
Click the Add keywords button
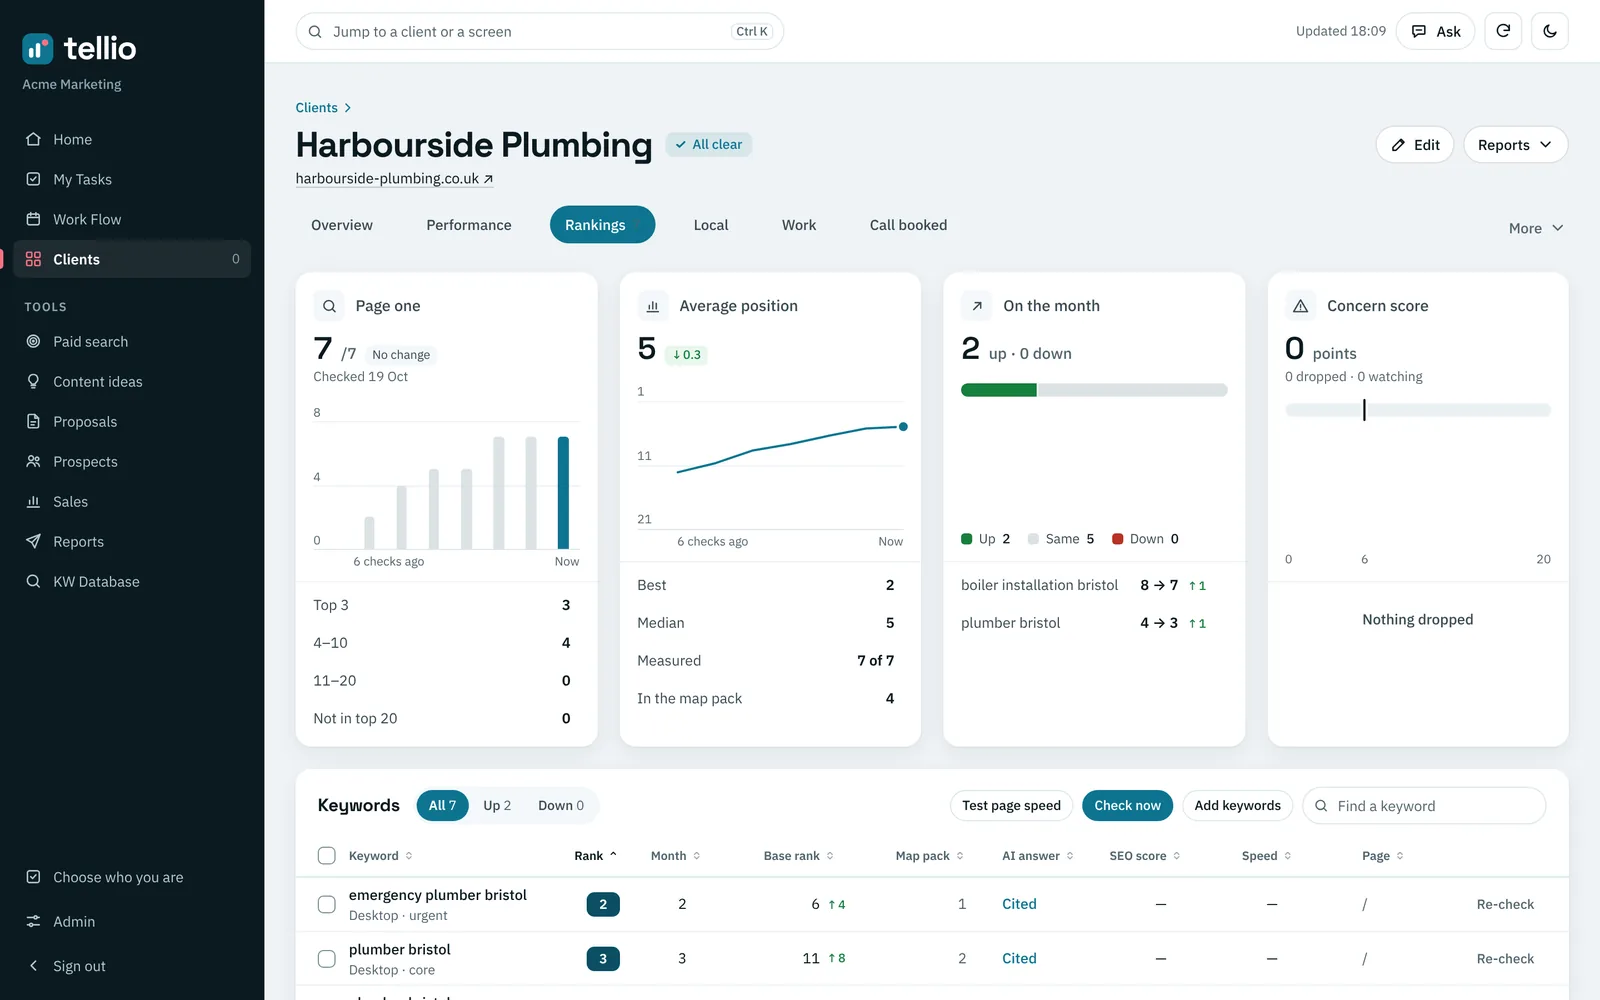pos(1237,805)
